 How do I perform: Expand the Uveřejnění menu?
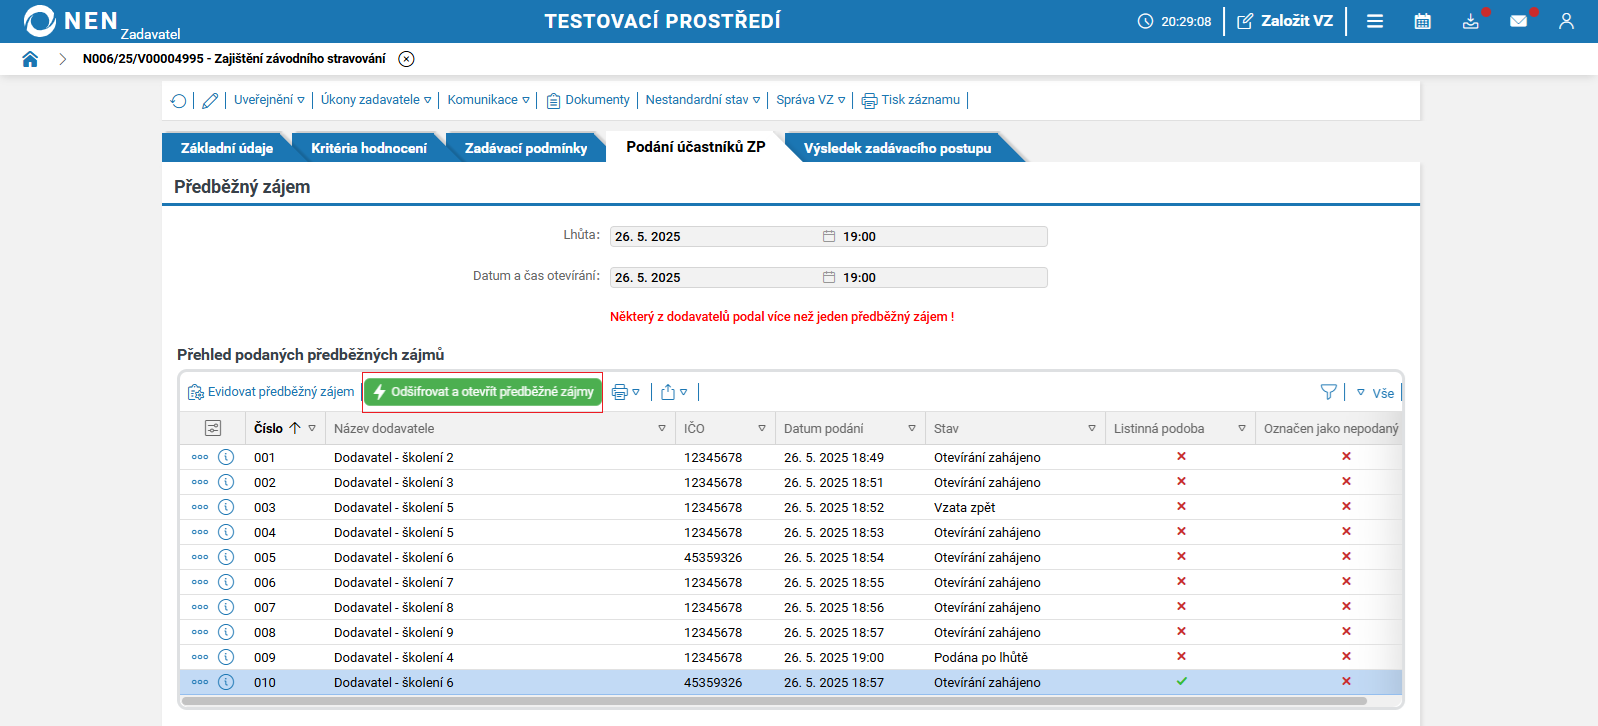tap(269, 100)
